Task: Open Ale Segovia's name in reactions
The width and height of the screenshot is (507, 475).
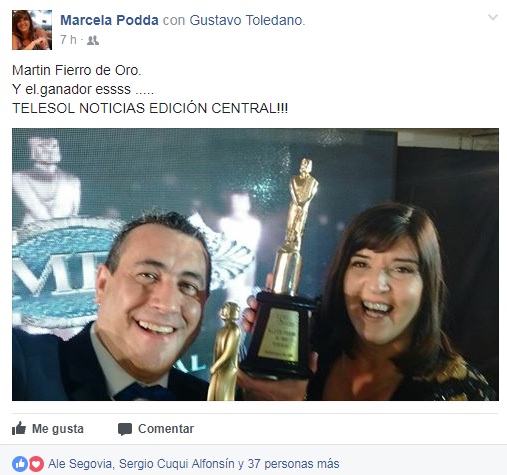Action: [80, 464]
